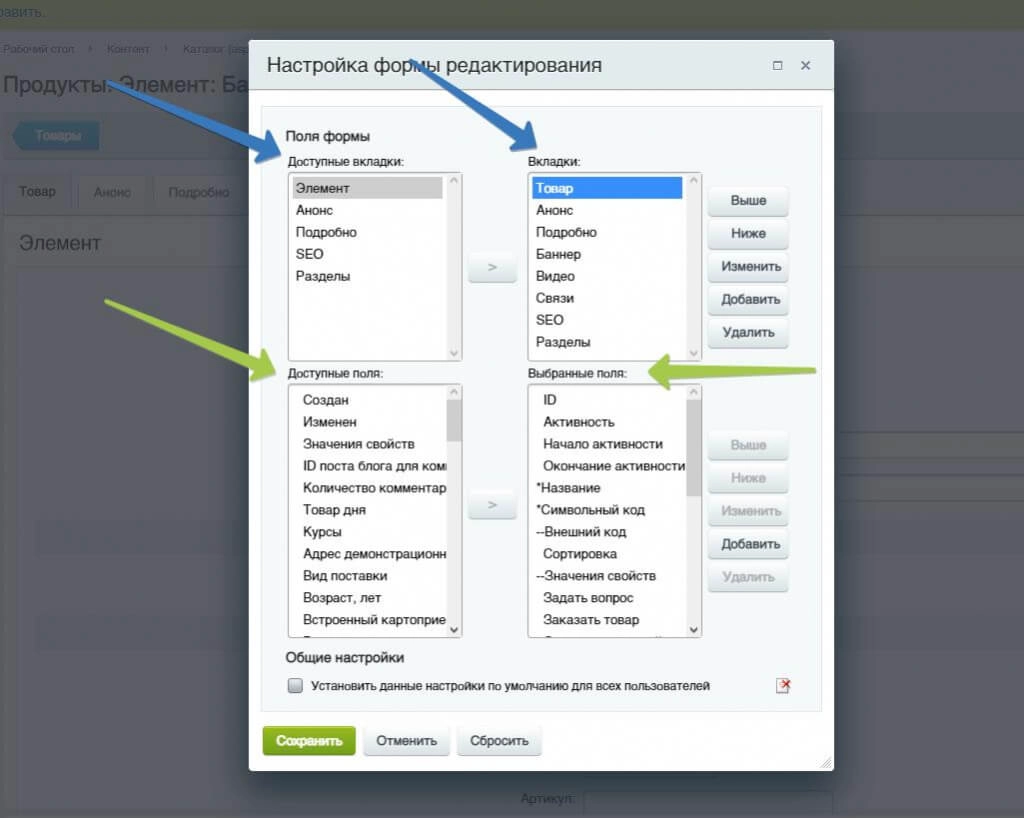The image size is (1024, 818).
Task: Click scrollbar thumb in Доступные поля list
Action: tap(454, 420)
